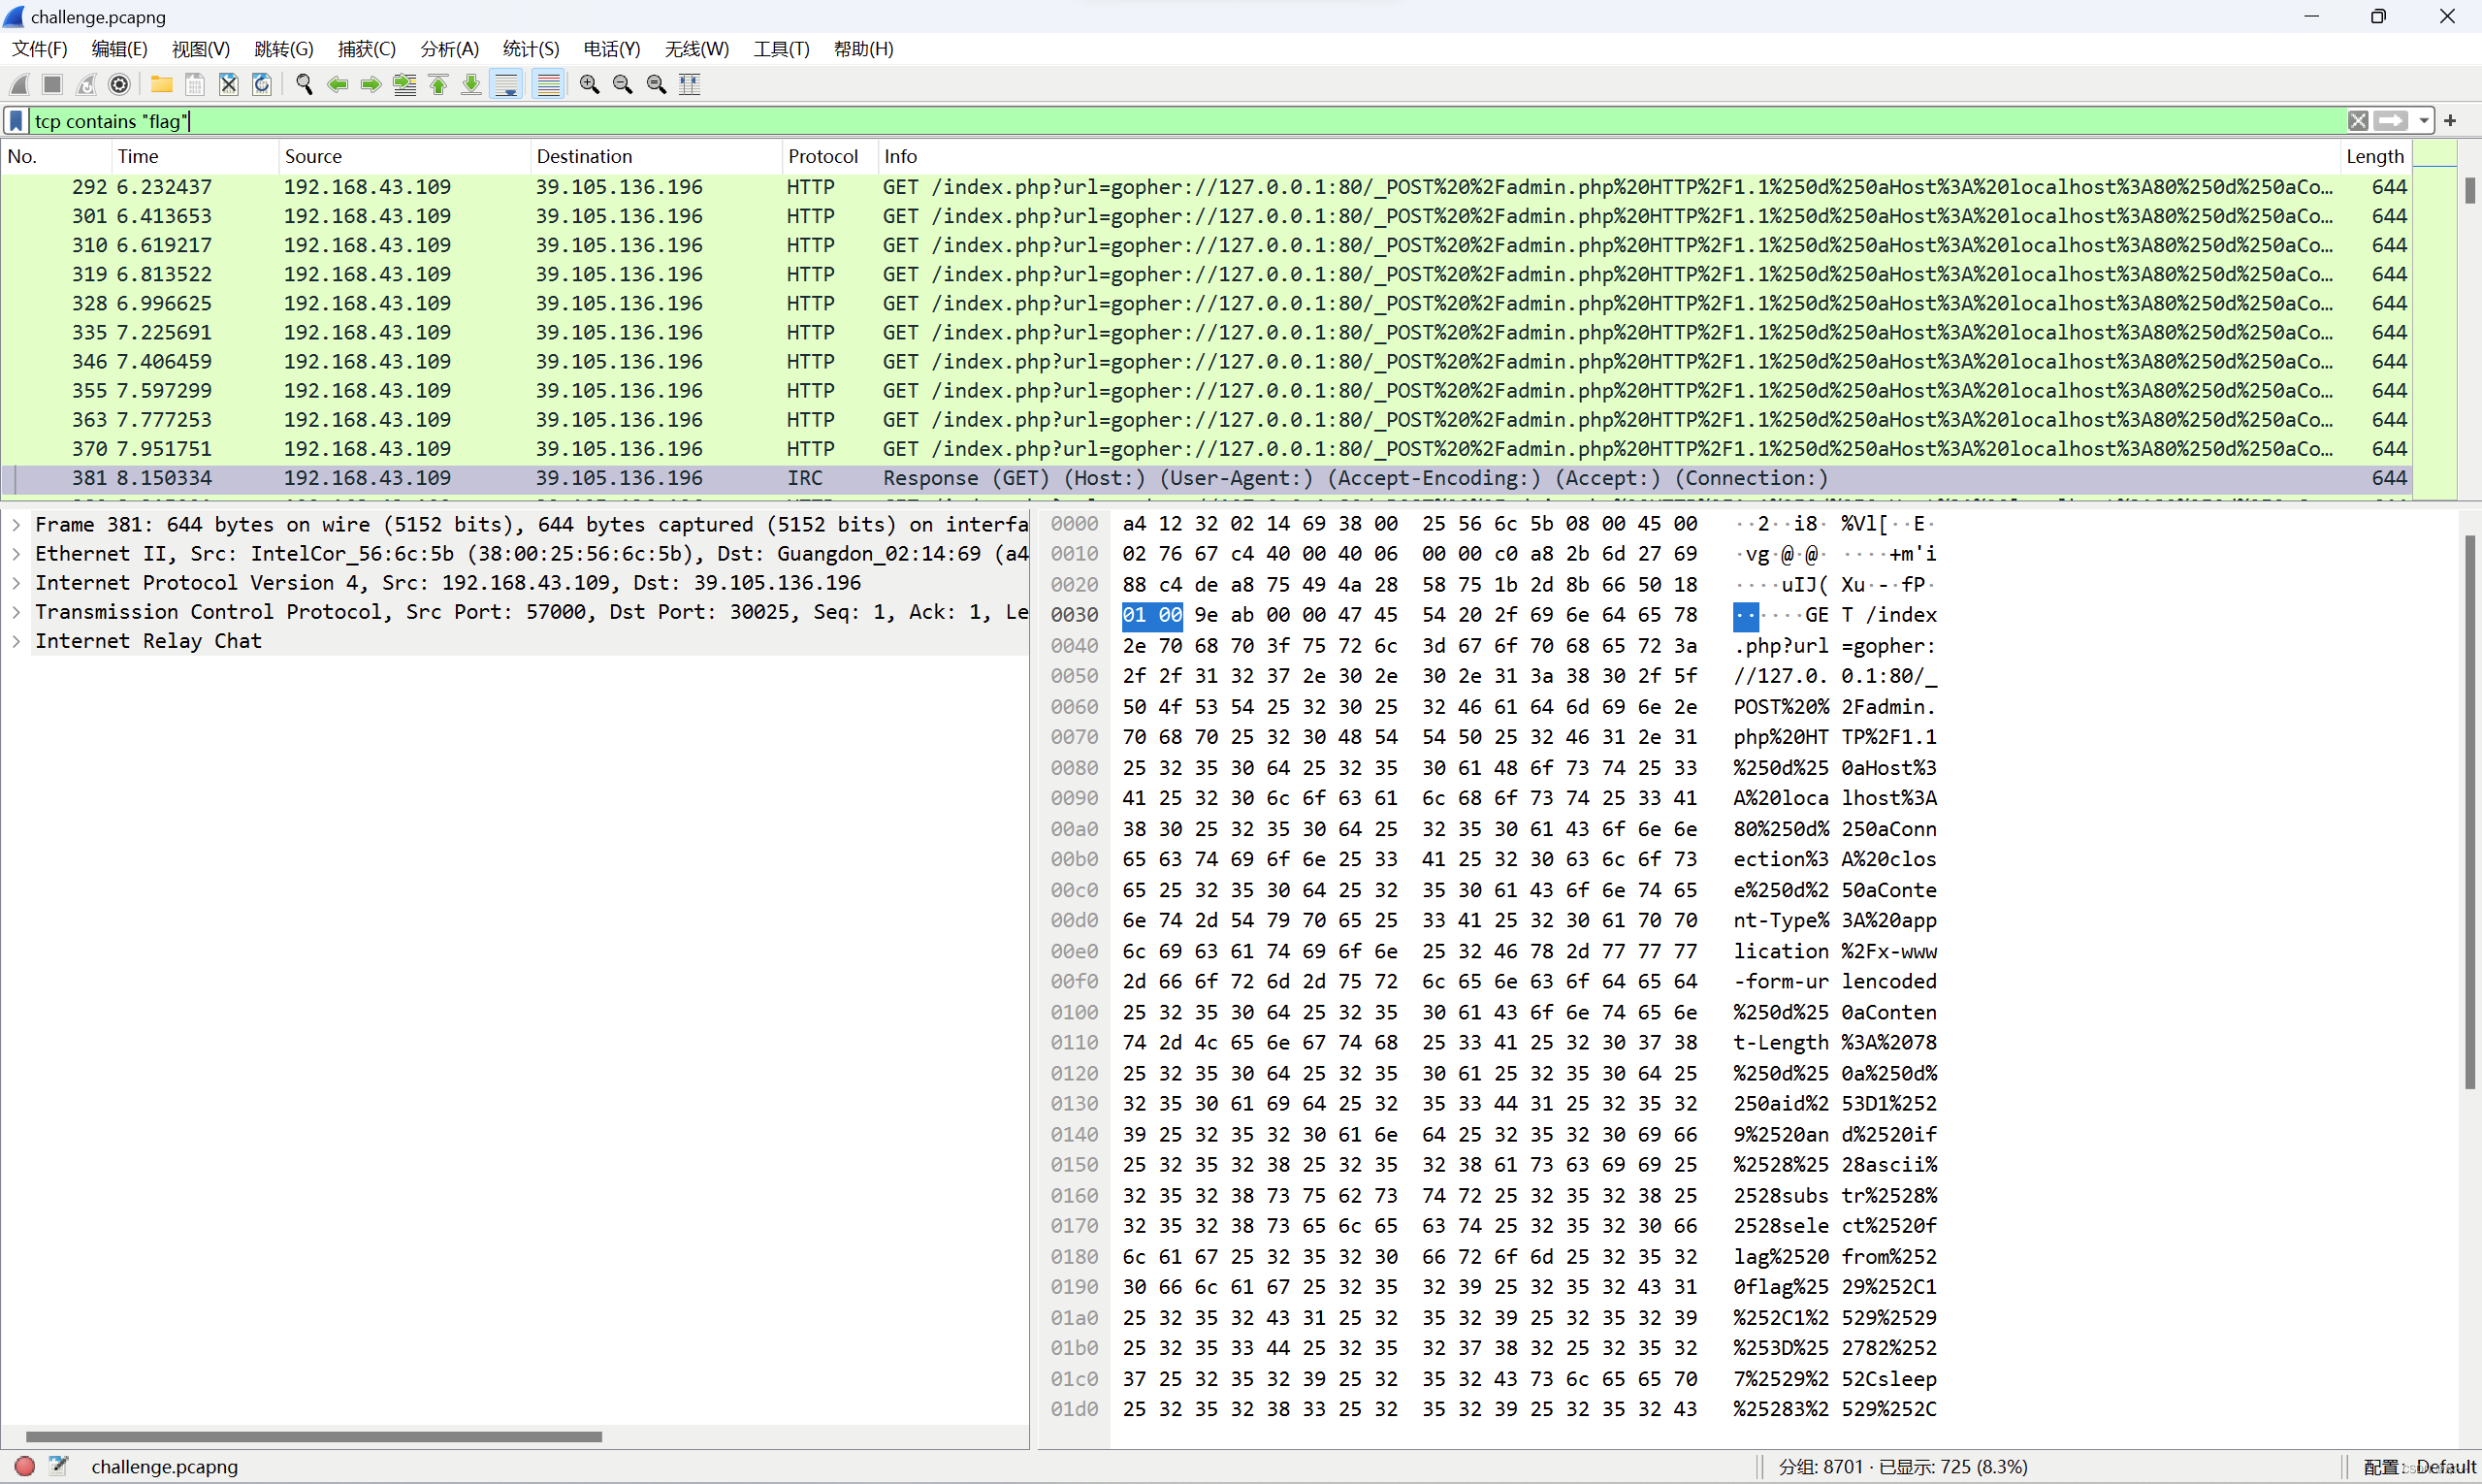Jump to first packet arrow icon
This screenshot has height=1484, width=2482.
(438, 85)
